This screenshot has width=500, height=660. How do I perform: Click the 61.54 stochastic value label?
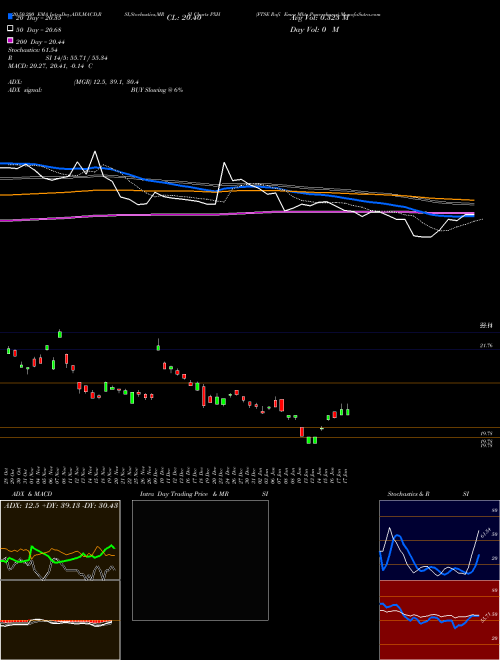tap(486, 533)
